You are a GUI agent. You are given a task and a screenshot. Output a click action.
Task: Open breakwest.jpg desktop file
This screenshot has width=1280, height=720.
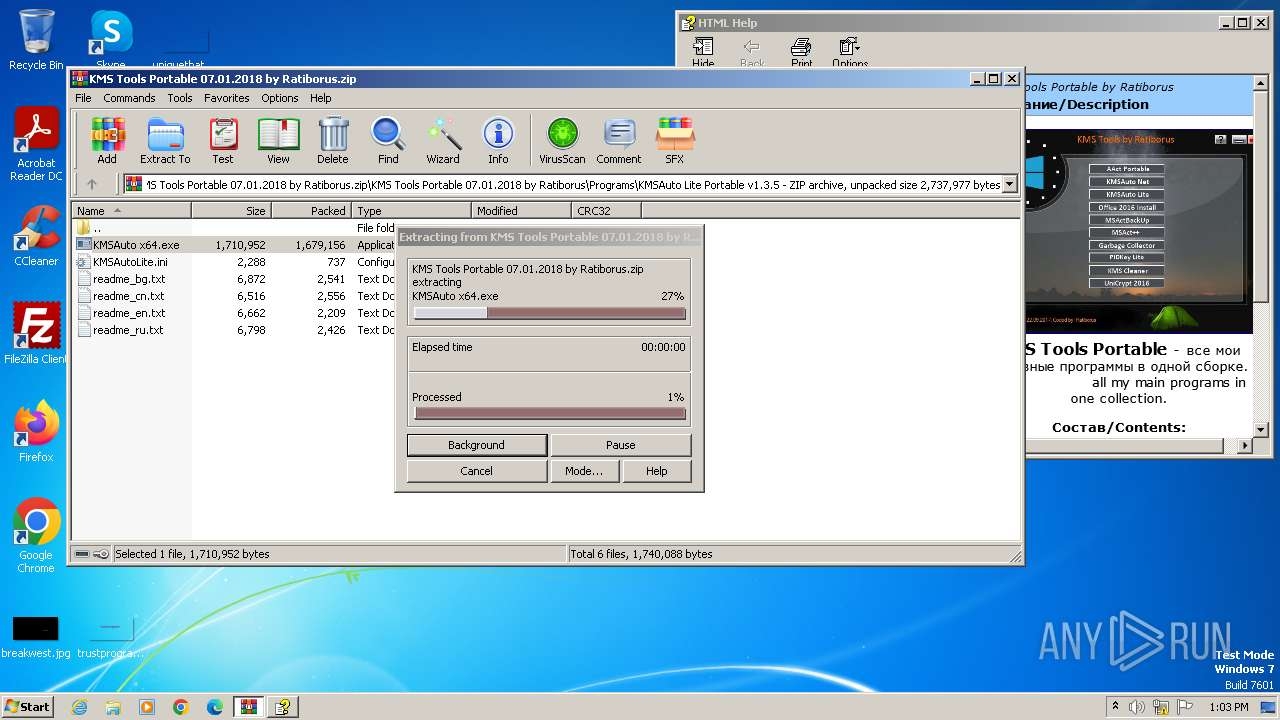point(36,637)
